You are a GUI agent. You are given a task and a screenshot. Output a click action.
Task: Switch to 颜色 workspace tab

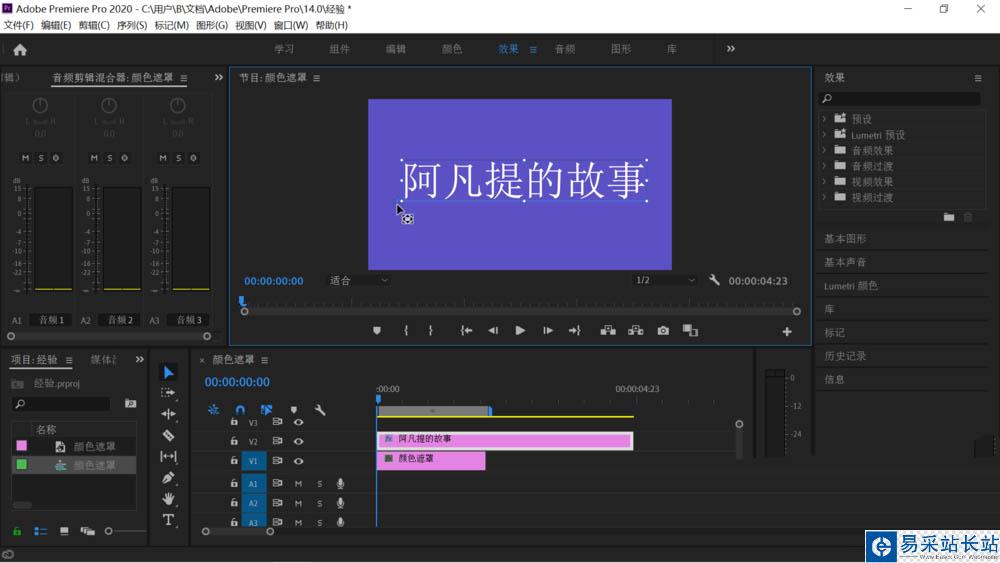[x=452, y=49]
